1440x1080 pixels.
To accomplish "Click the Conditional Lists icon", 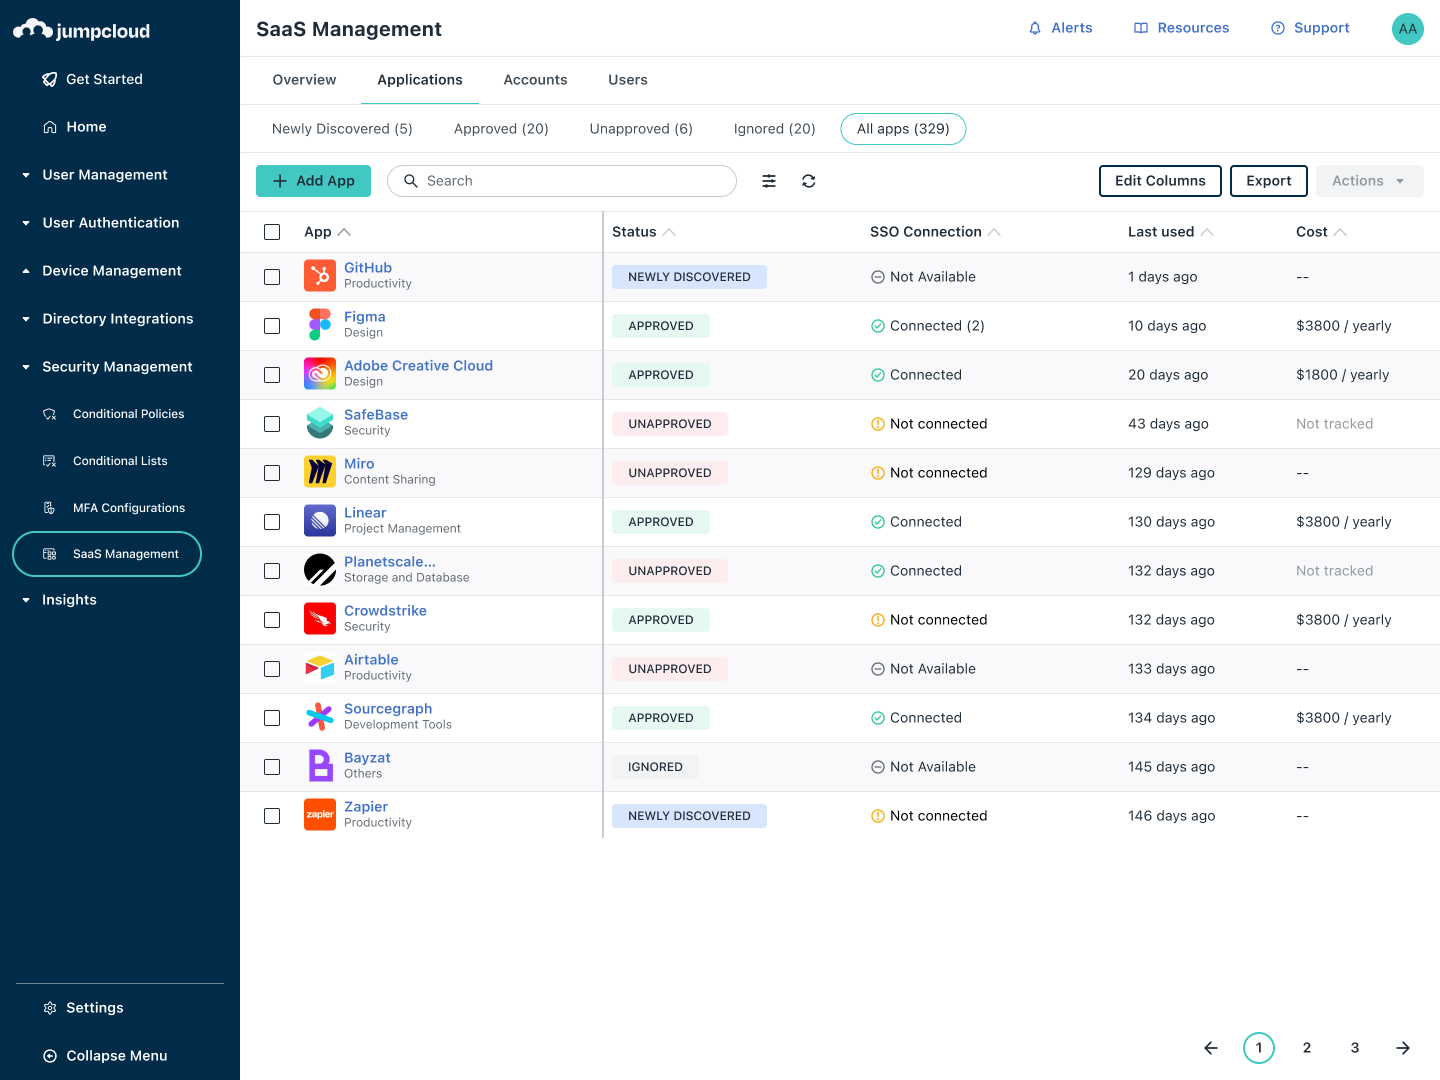I will coord(49,461).
